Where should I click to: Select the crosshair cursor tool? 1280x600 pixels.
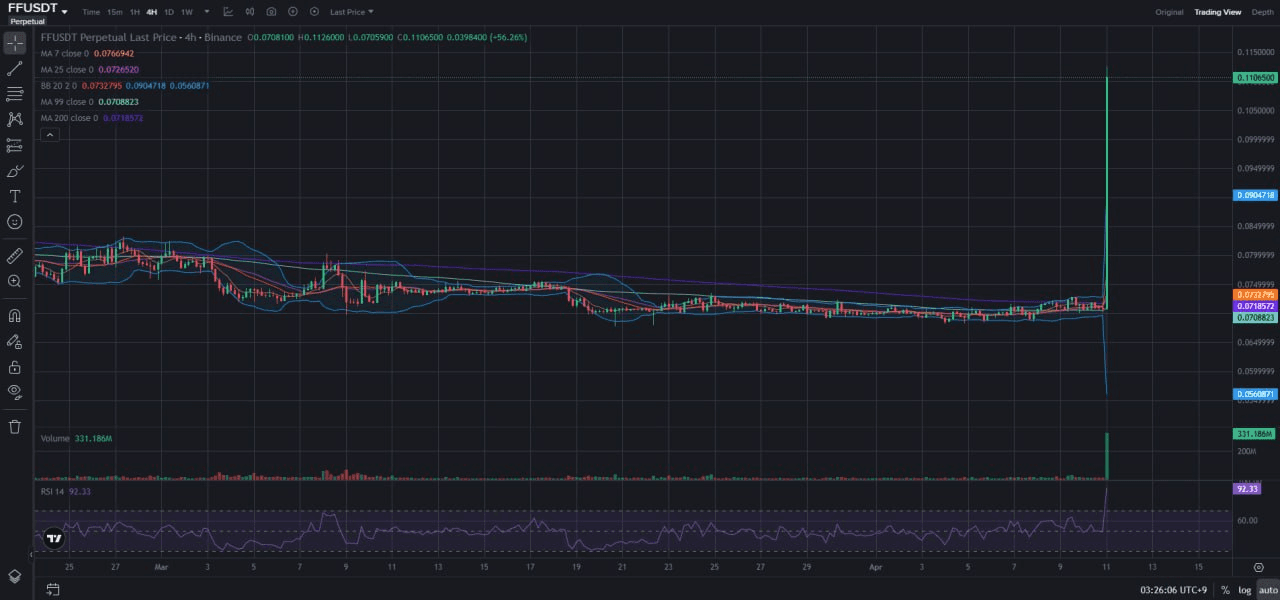click(15, 42)
